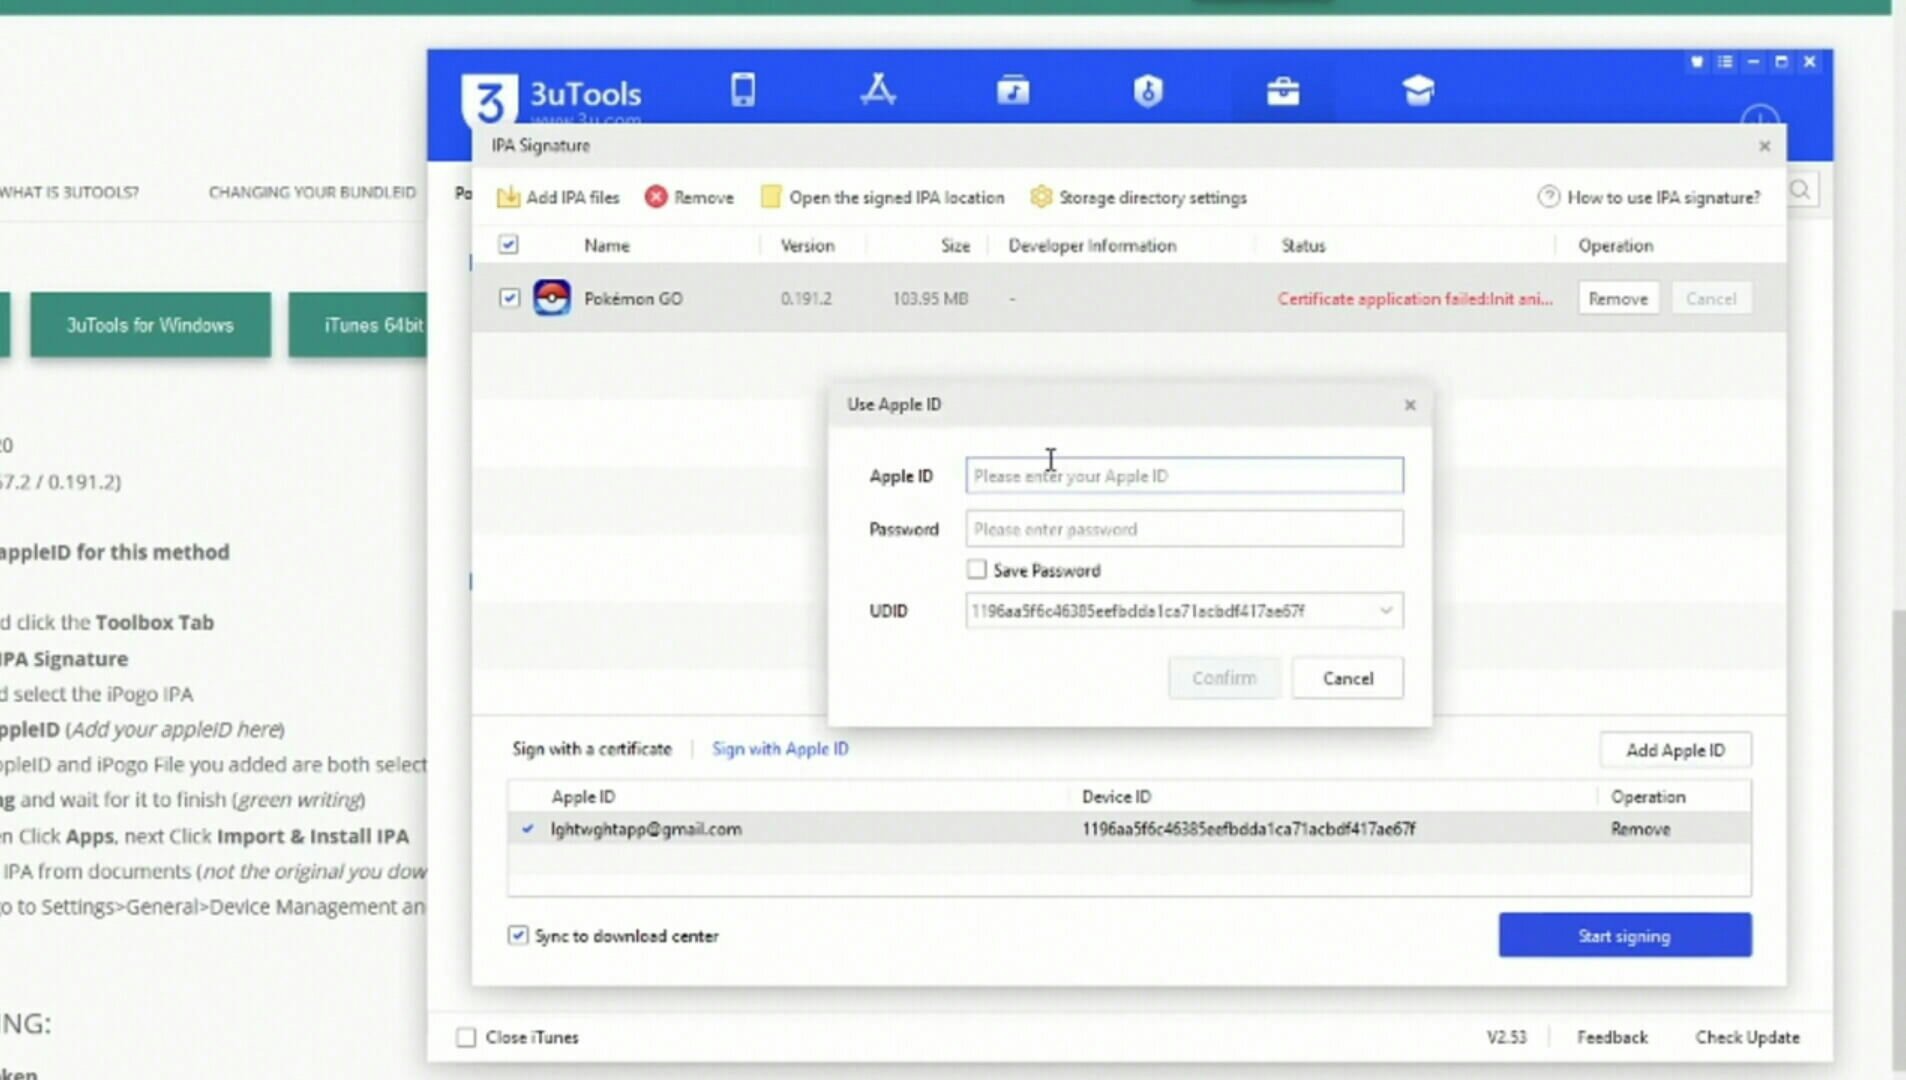This screenshot has width=1906, height=1080.
Task: Expand the UDID dropdown arrow
Action: (1386, 611)
